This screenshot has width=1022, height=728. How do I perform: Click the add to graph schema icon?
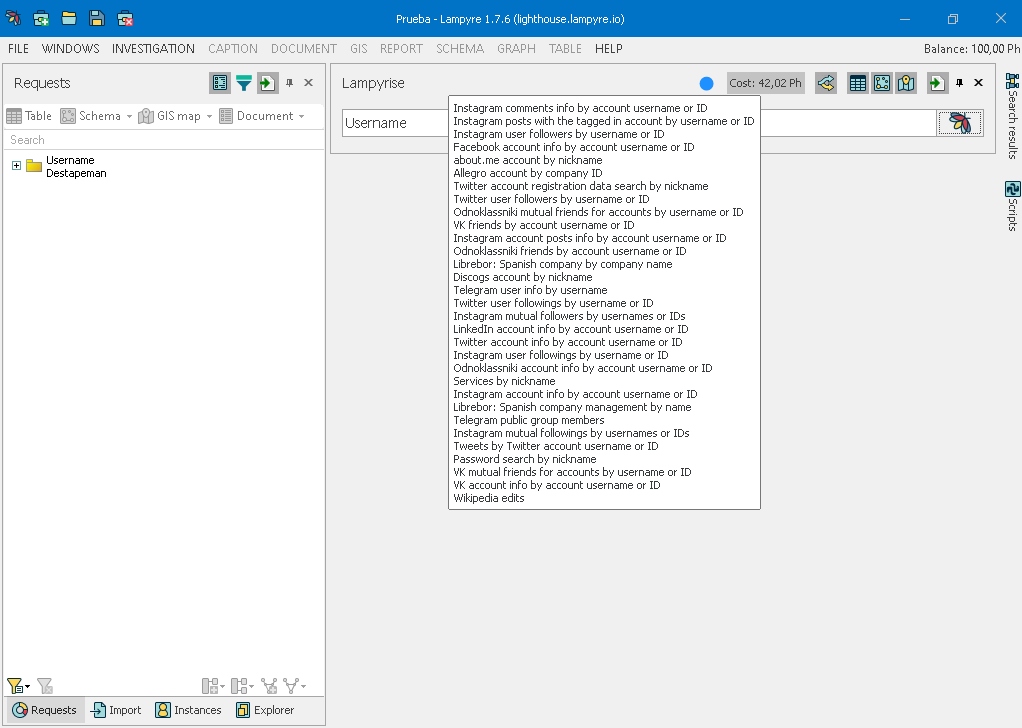click(x=269, y=686)
